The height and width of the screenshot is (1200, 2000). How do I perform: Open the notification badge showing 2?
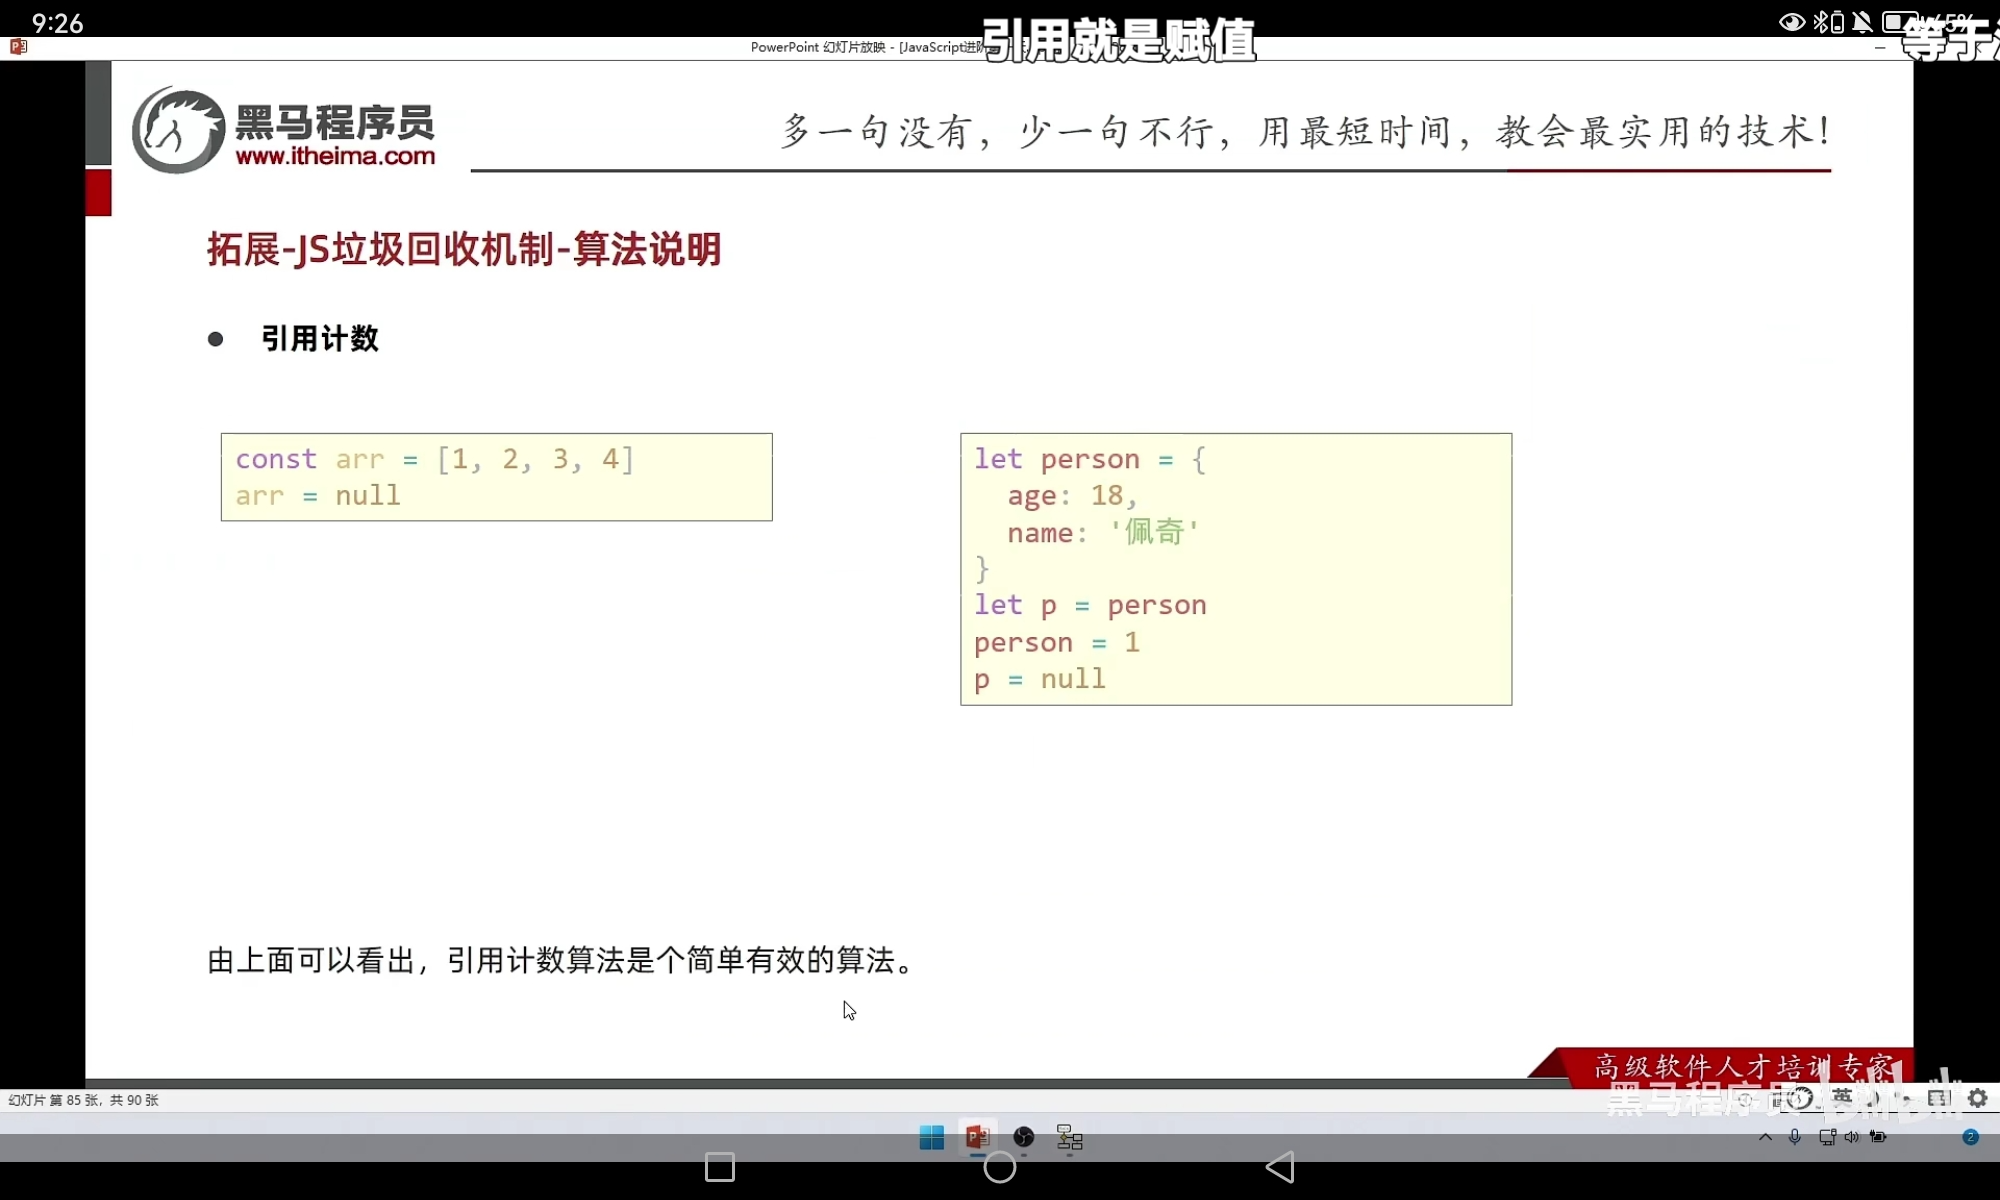pos(1970,1137)
